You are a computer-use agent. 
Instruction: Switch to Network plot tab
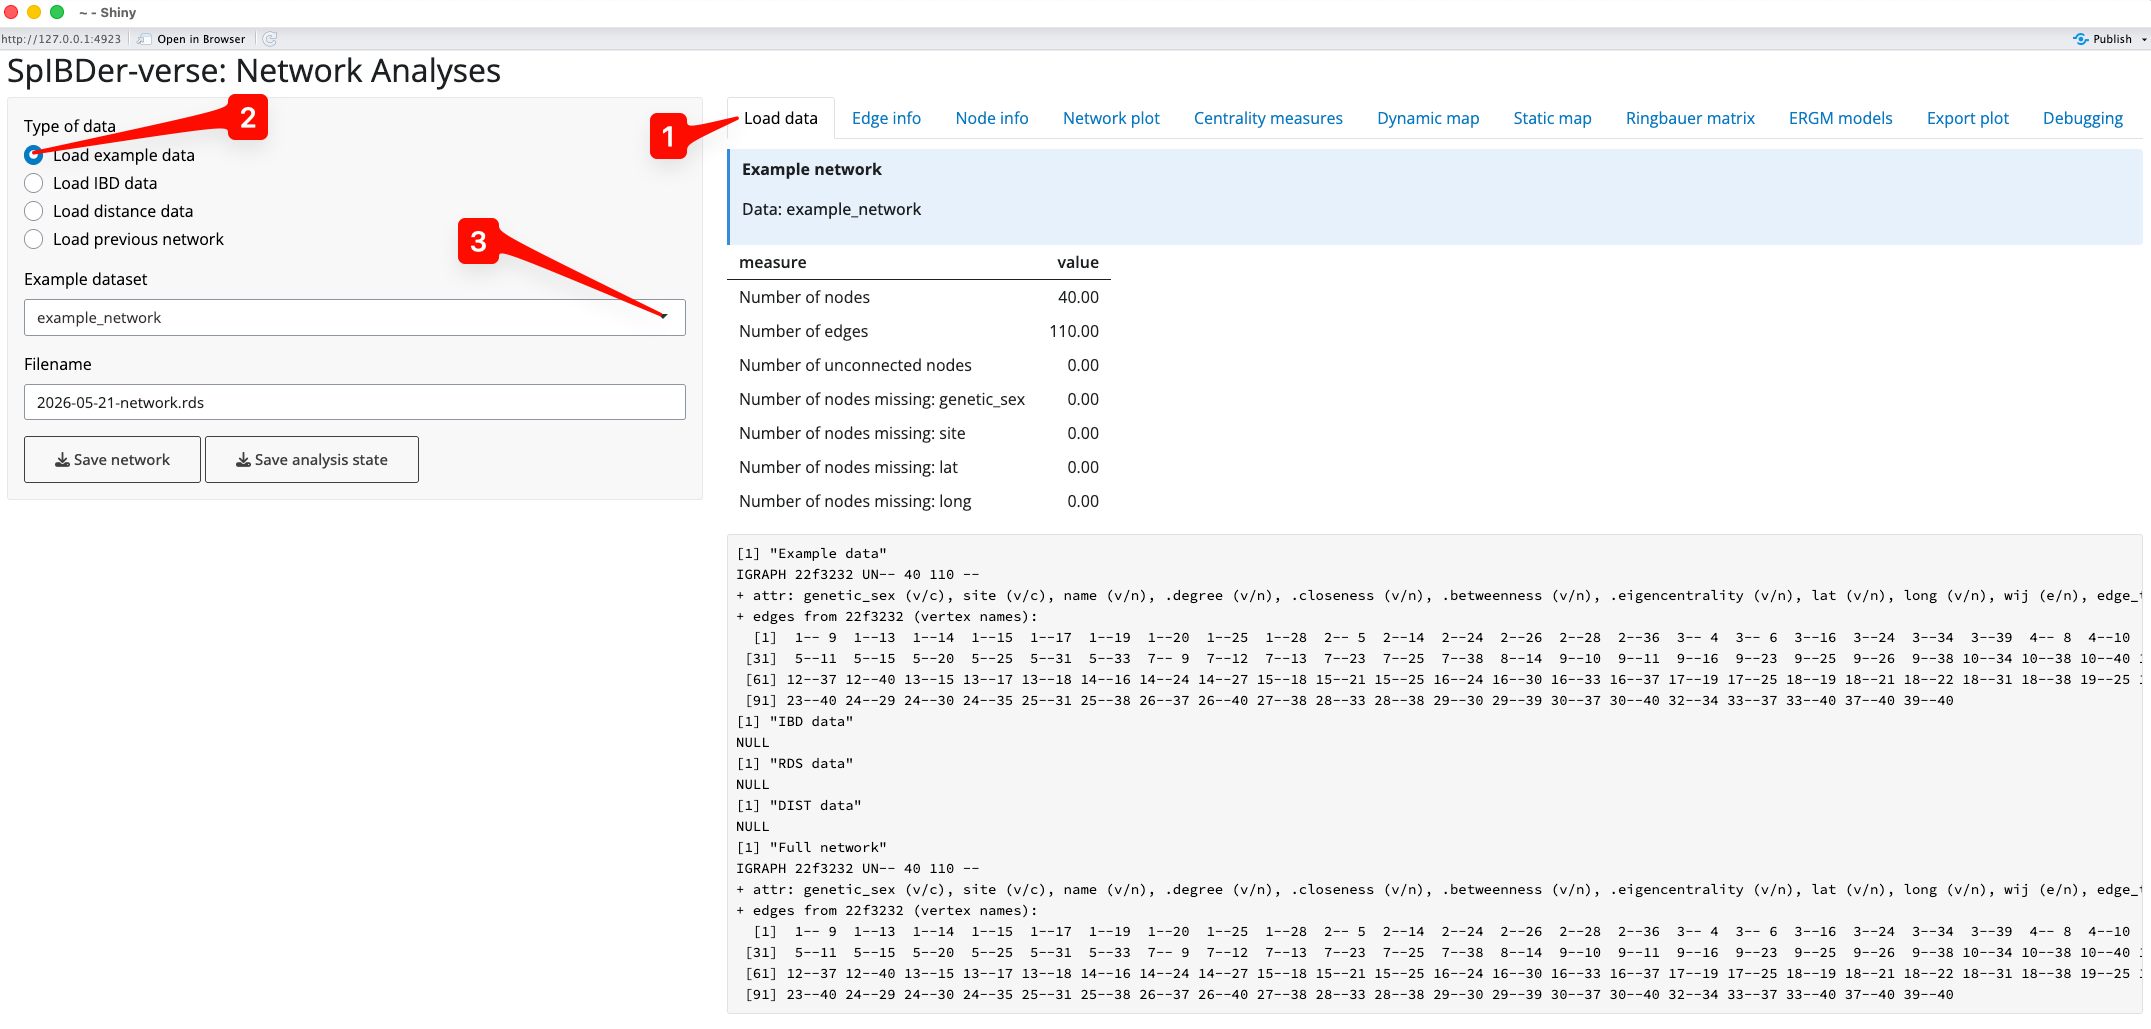click(x=1111, y=118)
